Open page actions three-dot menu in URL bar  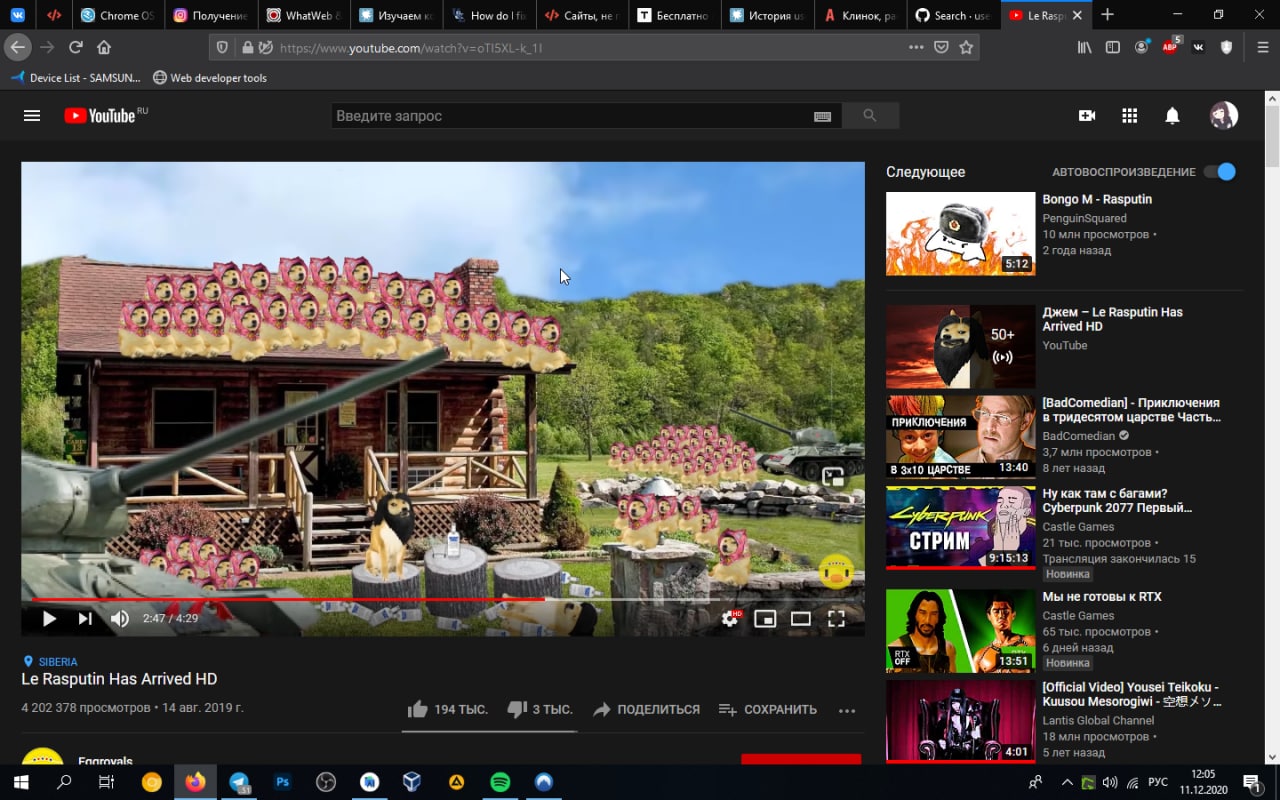(916, 47)
